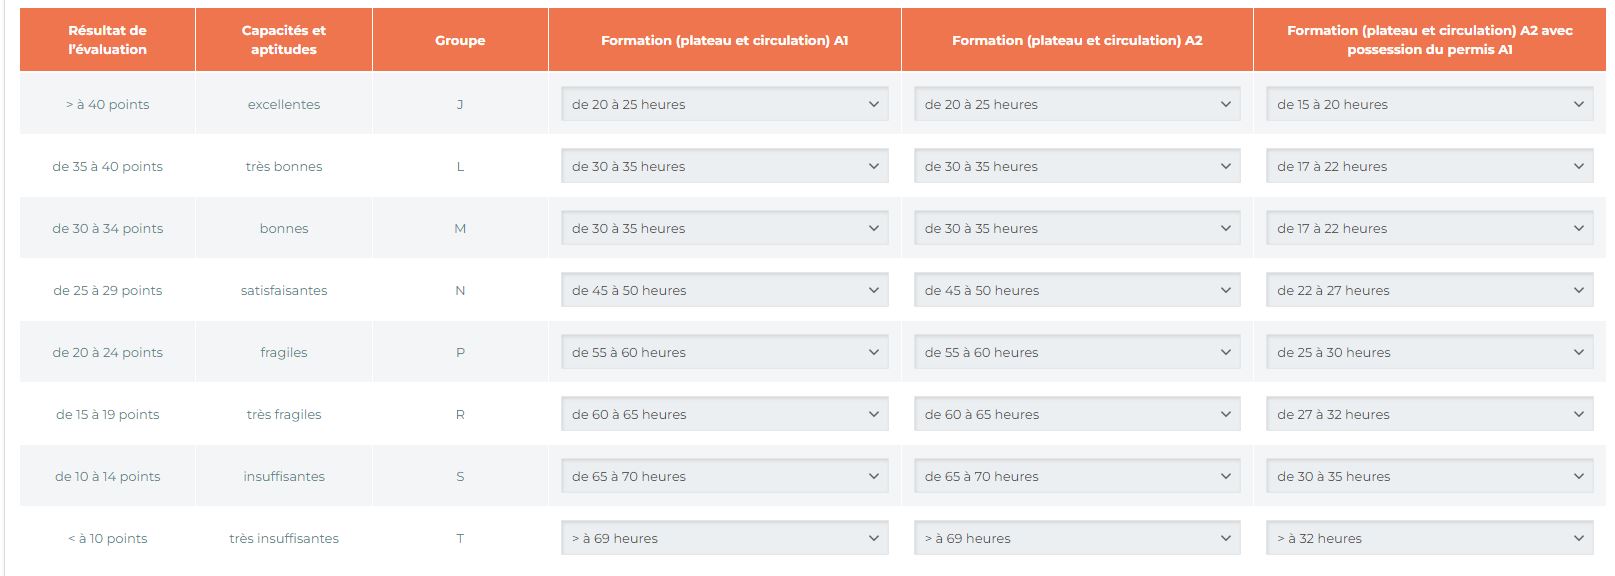Expand the 'de 27 à 32 heures' dropdown
The width and height of the screenshot is (1615, 576).
(1429, 414)
